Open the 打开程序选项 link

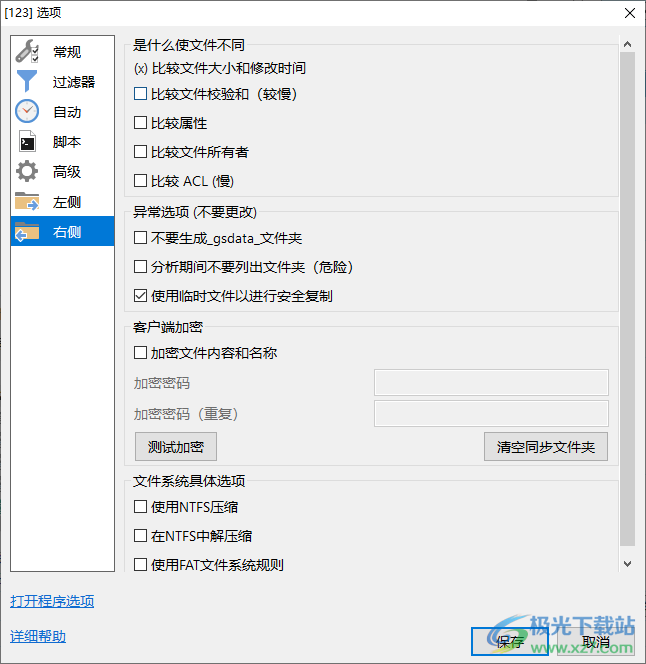pos(52,601)
